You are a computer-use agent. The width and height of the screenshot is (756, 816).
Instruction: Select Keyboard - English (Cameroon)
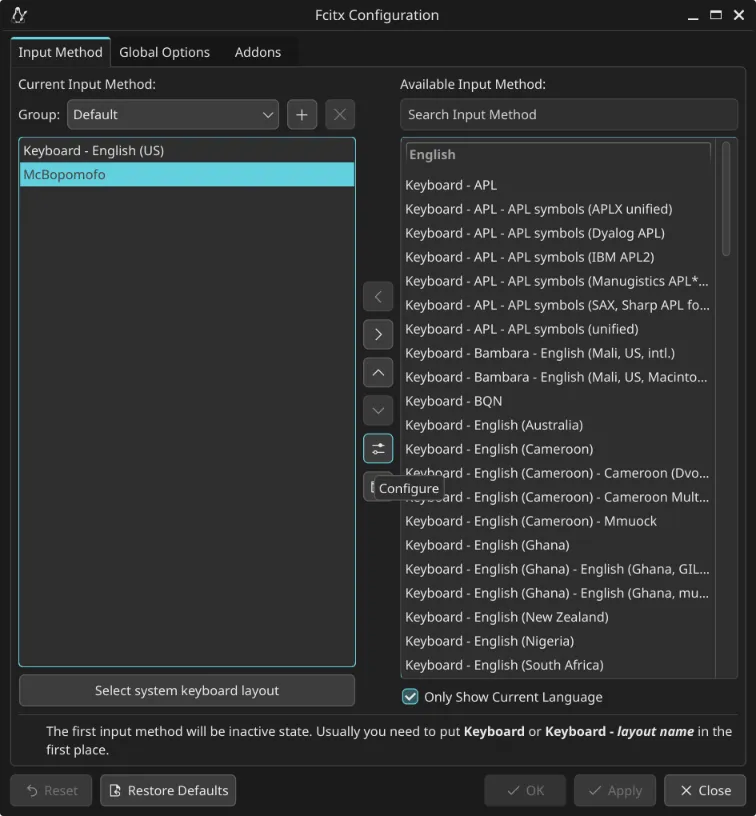click(558, 449)
